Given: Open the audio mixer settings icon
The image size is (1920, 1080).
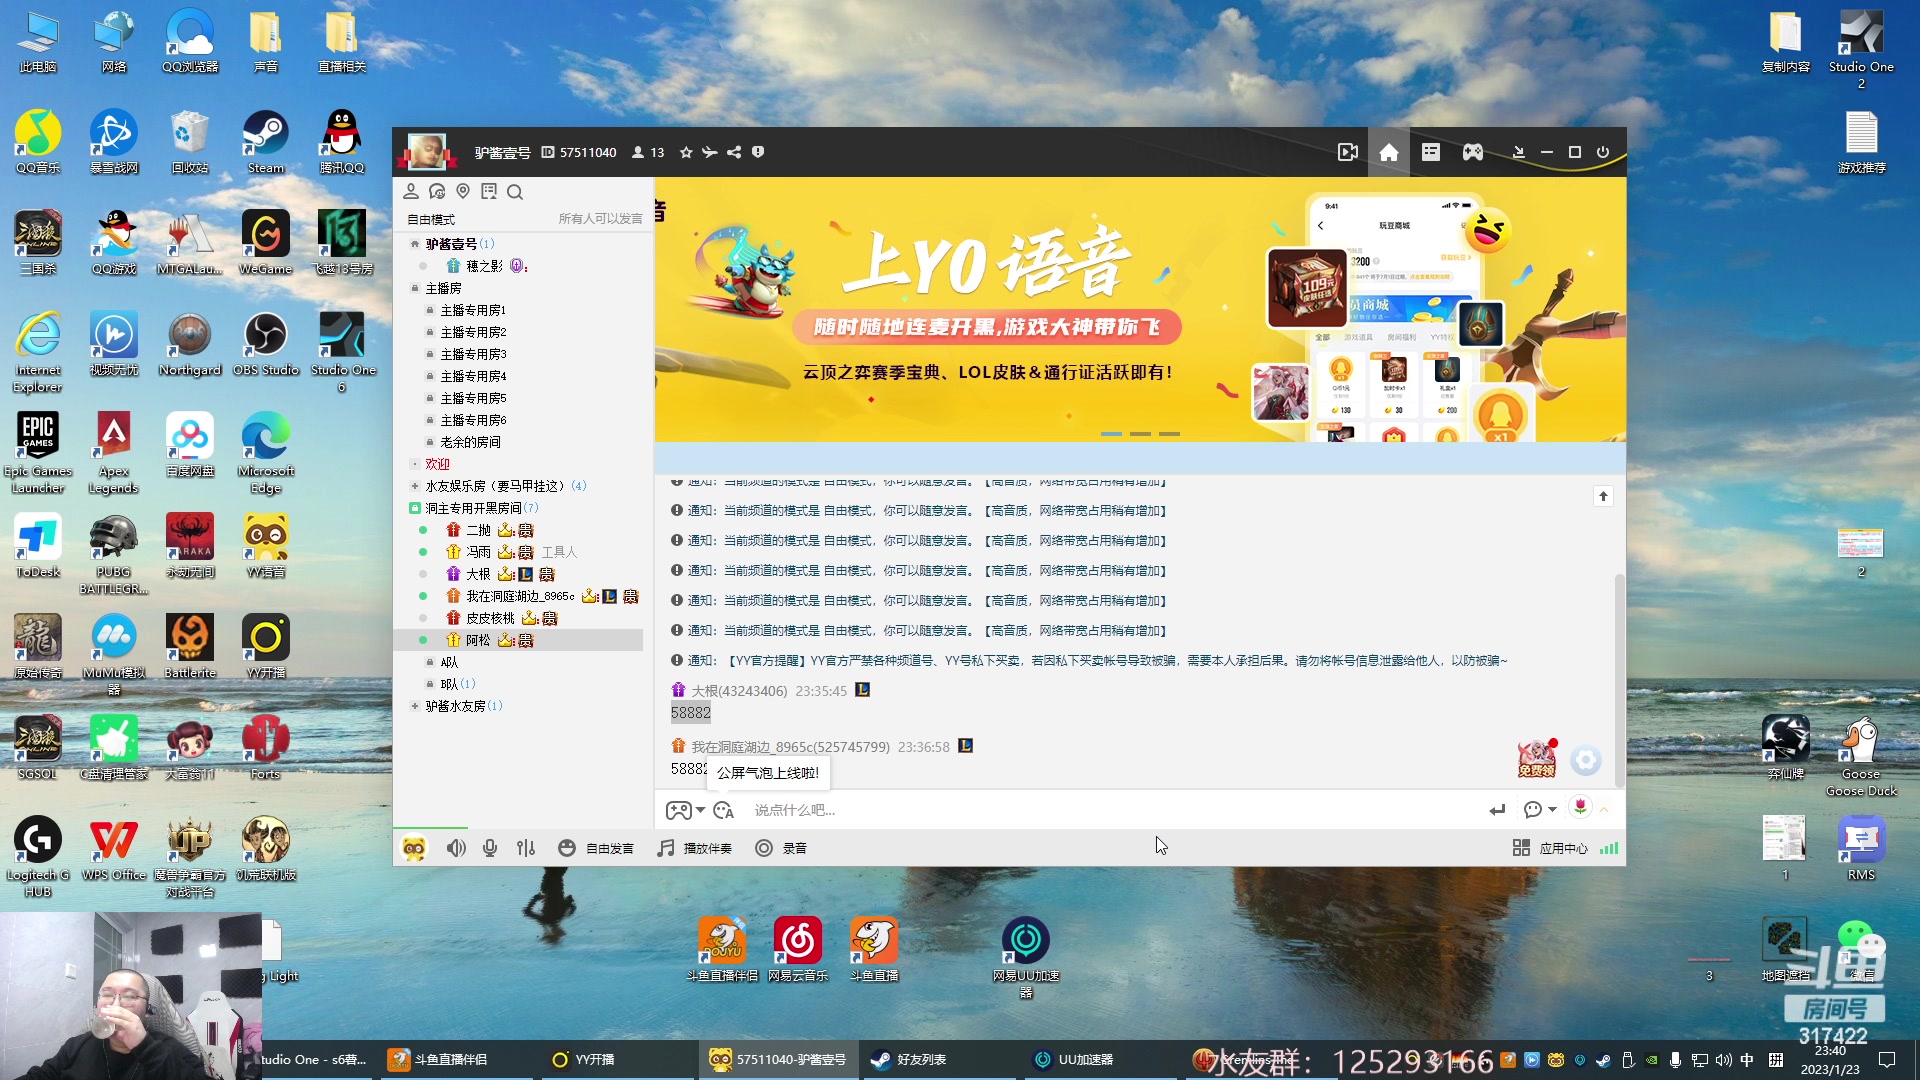Looking at the screenshot, I should pyautogui.click(x=525, y=847).
